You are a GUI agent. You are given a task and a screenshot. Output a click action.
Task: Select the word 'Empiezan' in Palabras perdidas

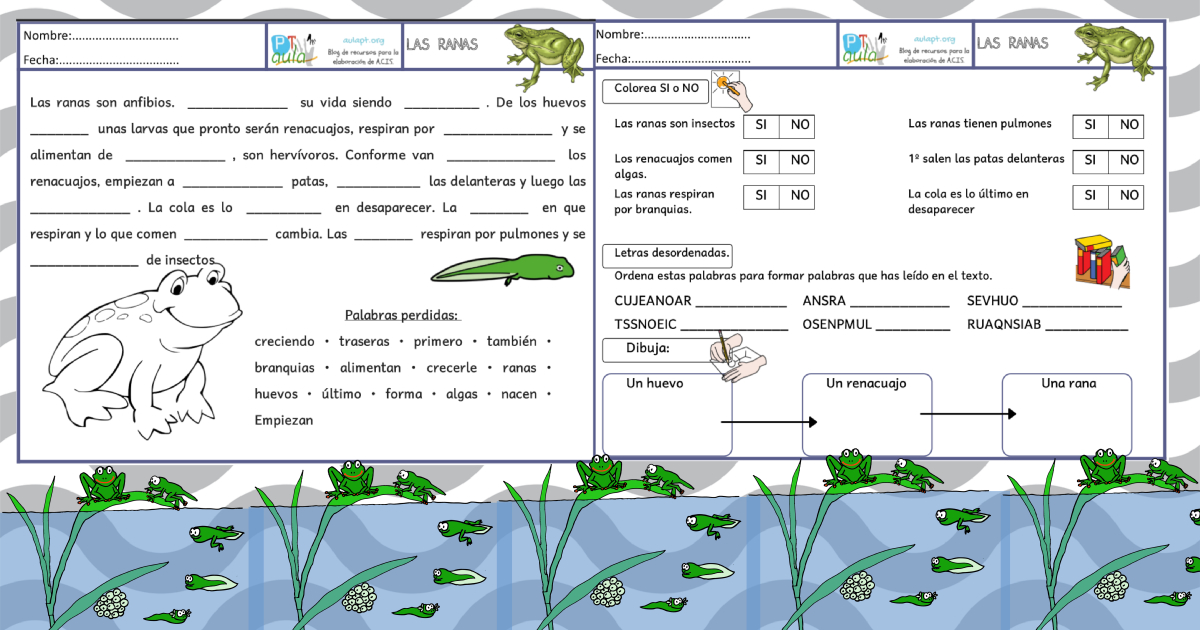pyautogui.click(x=284, y=421)
